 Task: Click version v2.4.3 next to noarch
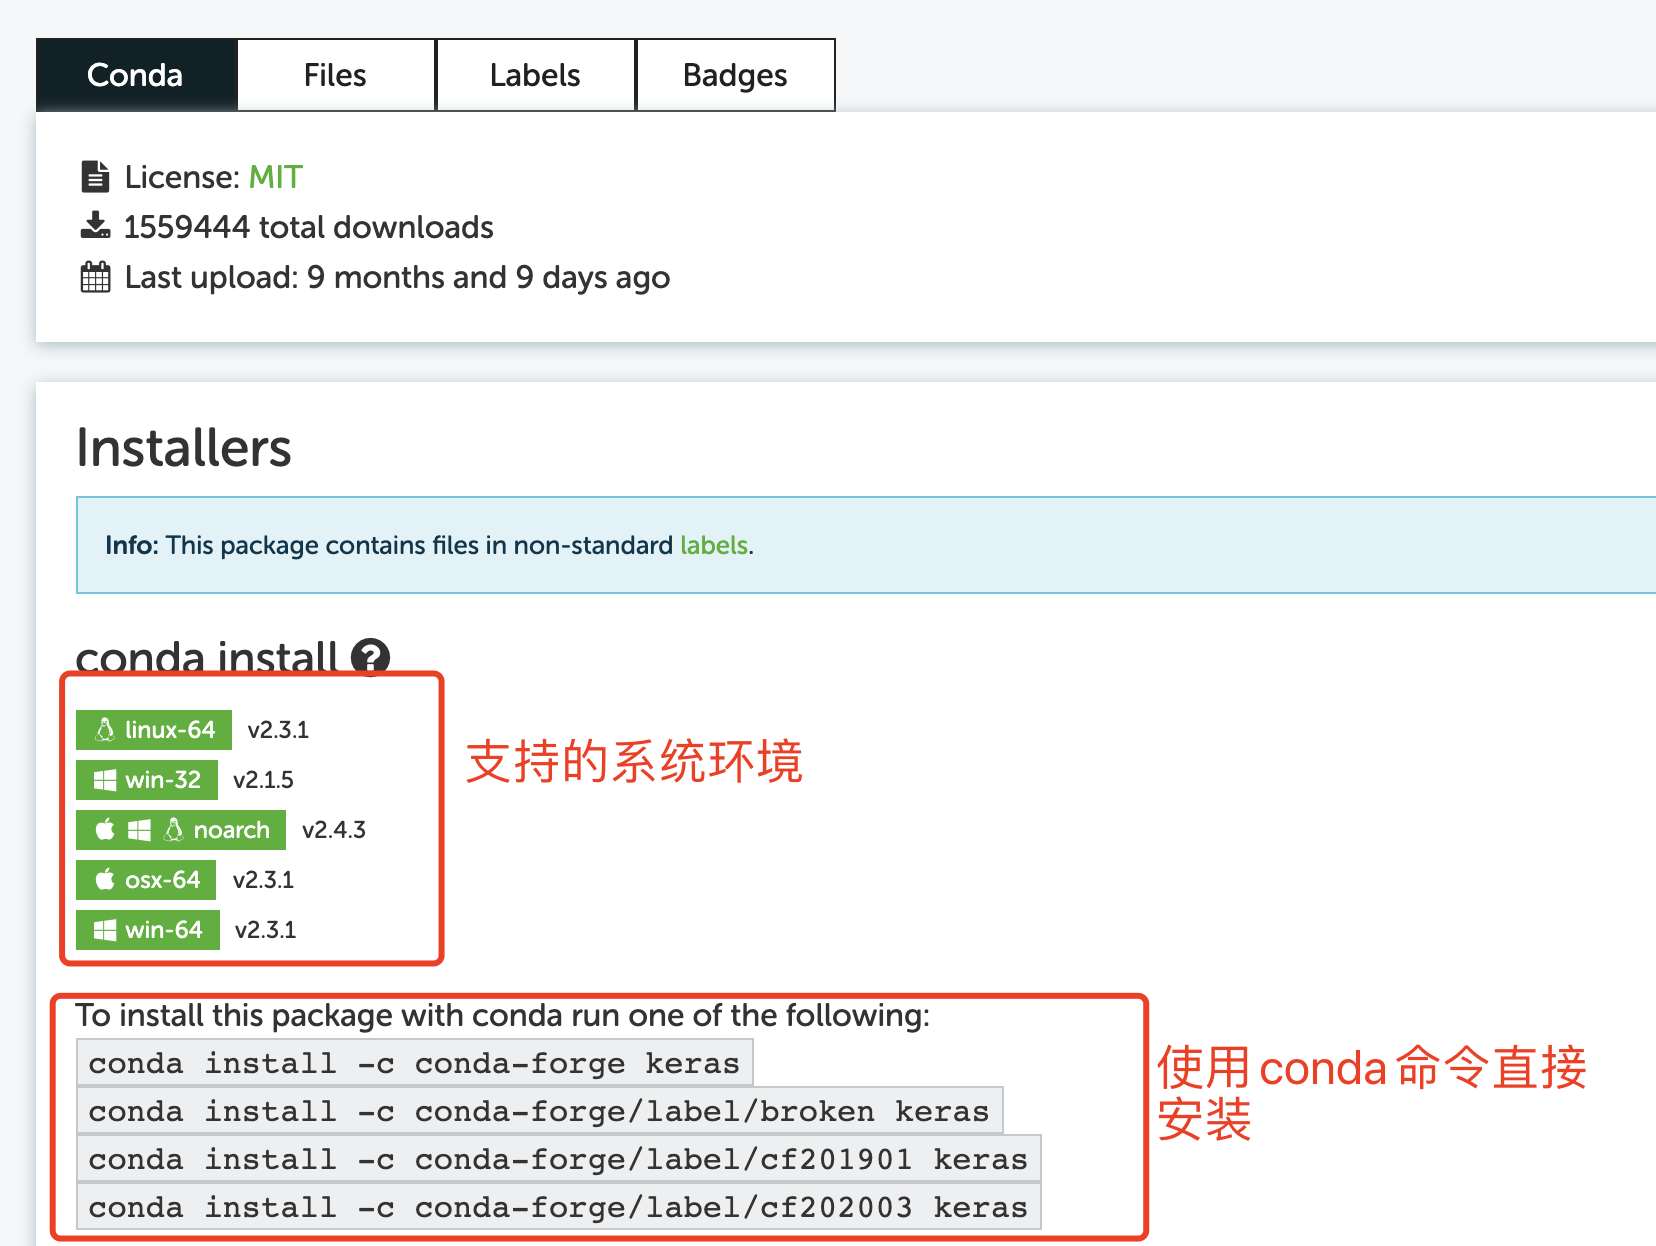334,830
